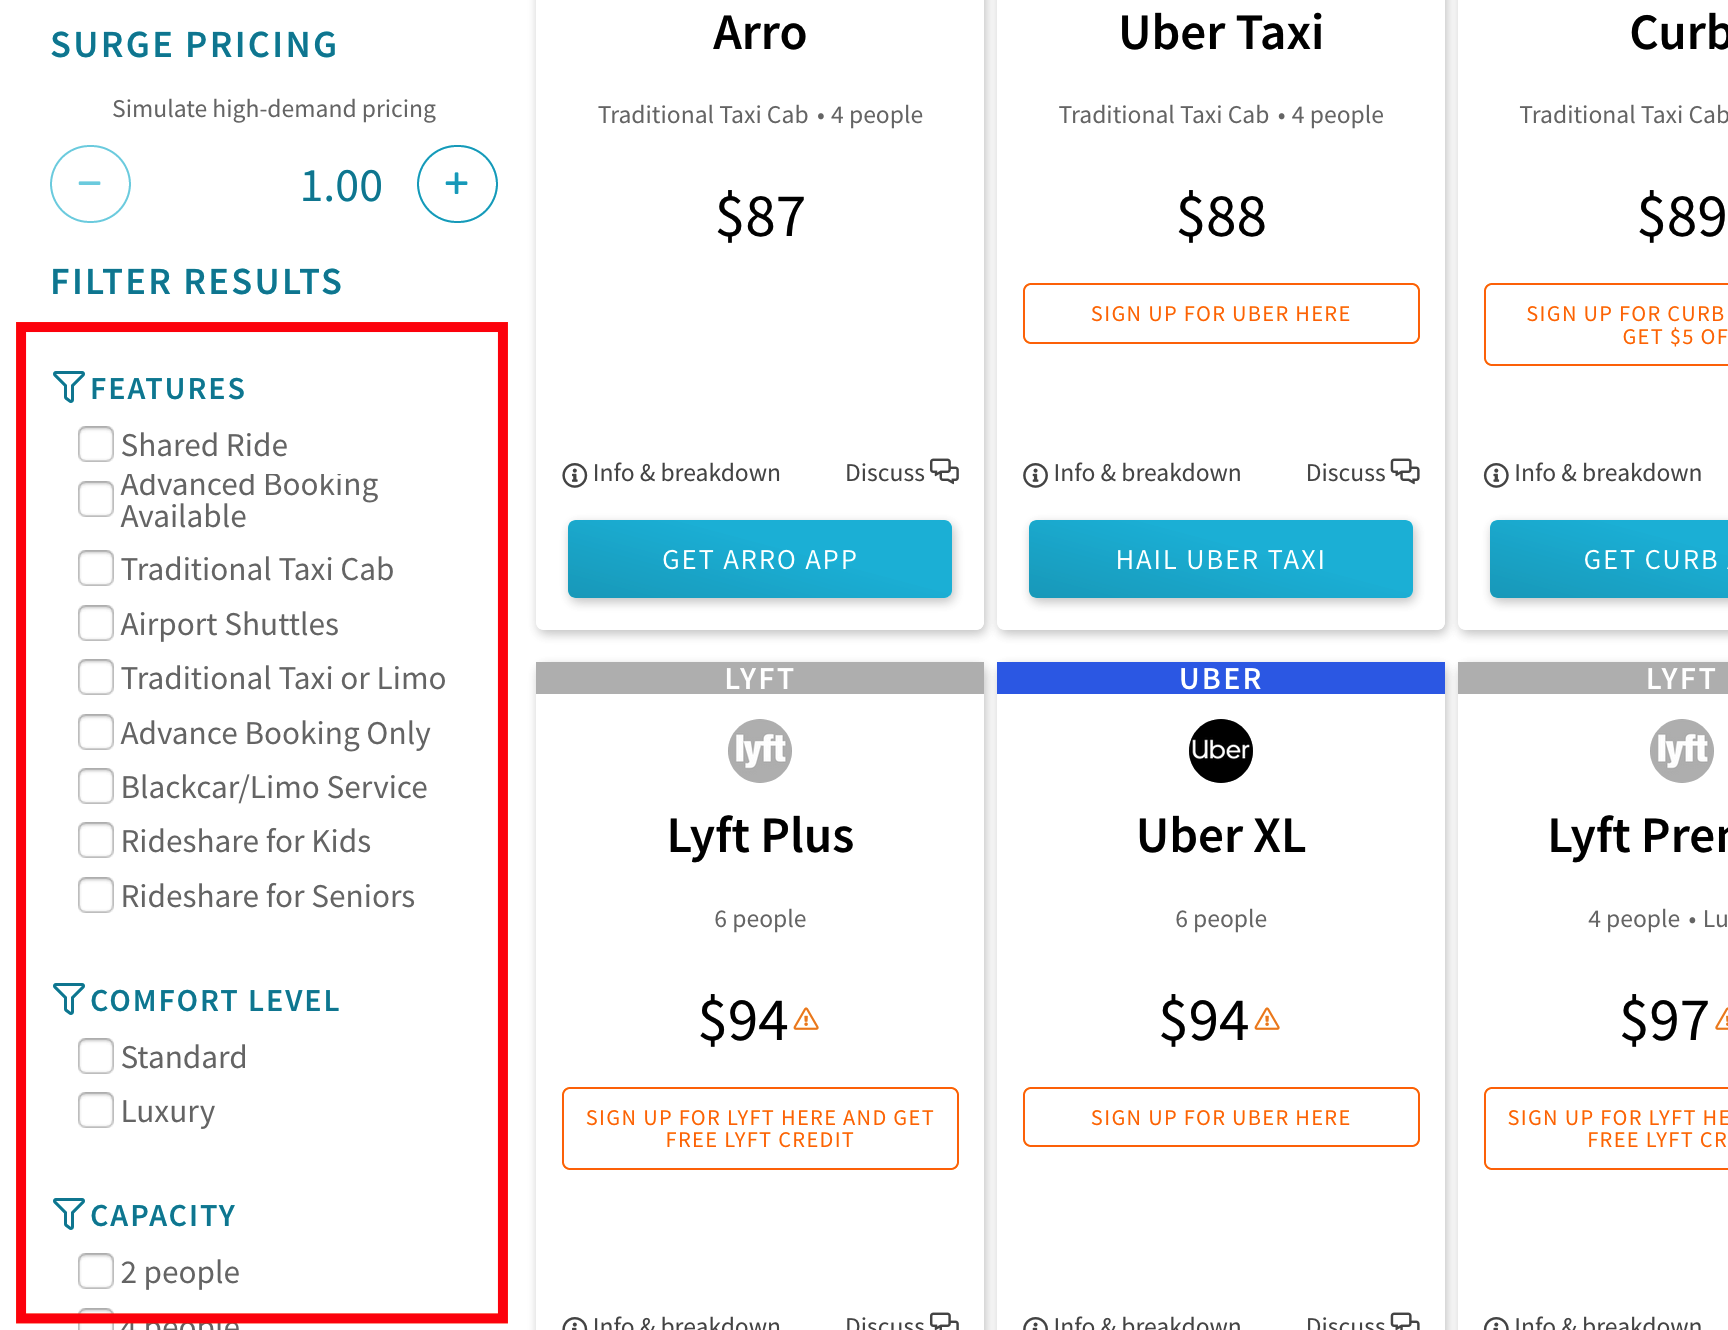This screenshot has height=1330, width=1728.
Task: Open Sign Up for Lyft free credit link
Action: 760,1128
